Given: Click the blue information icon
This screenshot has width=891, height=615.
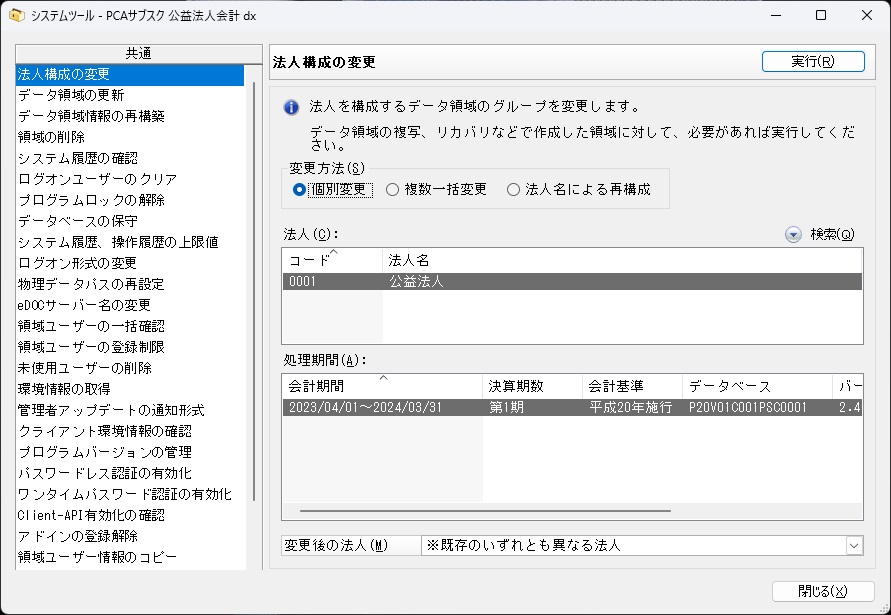Looking at the screenshot, I should point(291,107).
